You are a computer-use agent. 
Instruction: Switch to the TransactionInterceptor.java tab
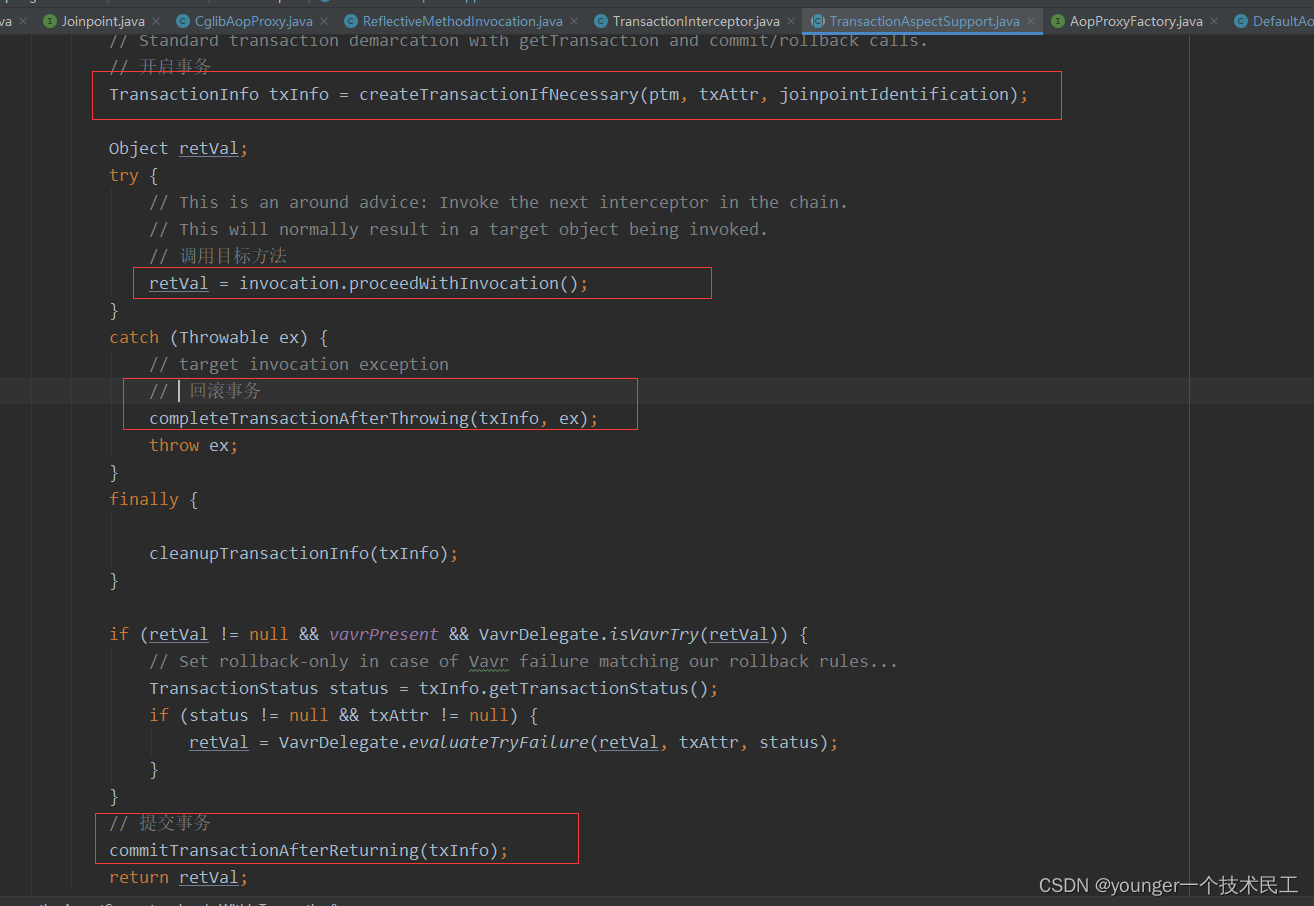tap(696, 21)
